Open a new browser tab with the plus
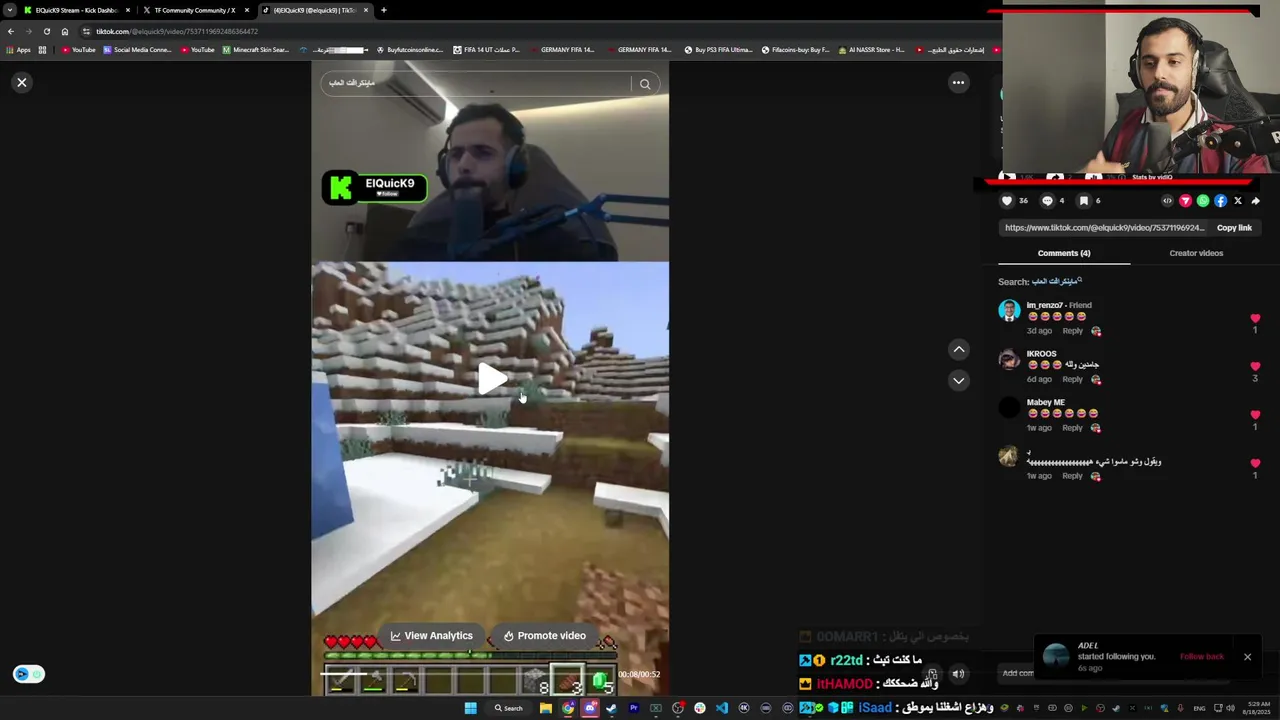Viewport: 1280px width, 720px height. pos(383,10)
